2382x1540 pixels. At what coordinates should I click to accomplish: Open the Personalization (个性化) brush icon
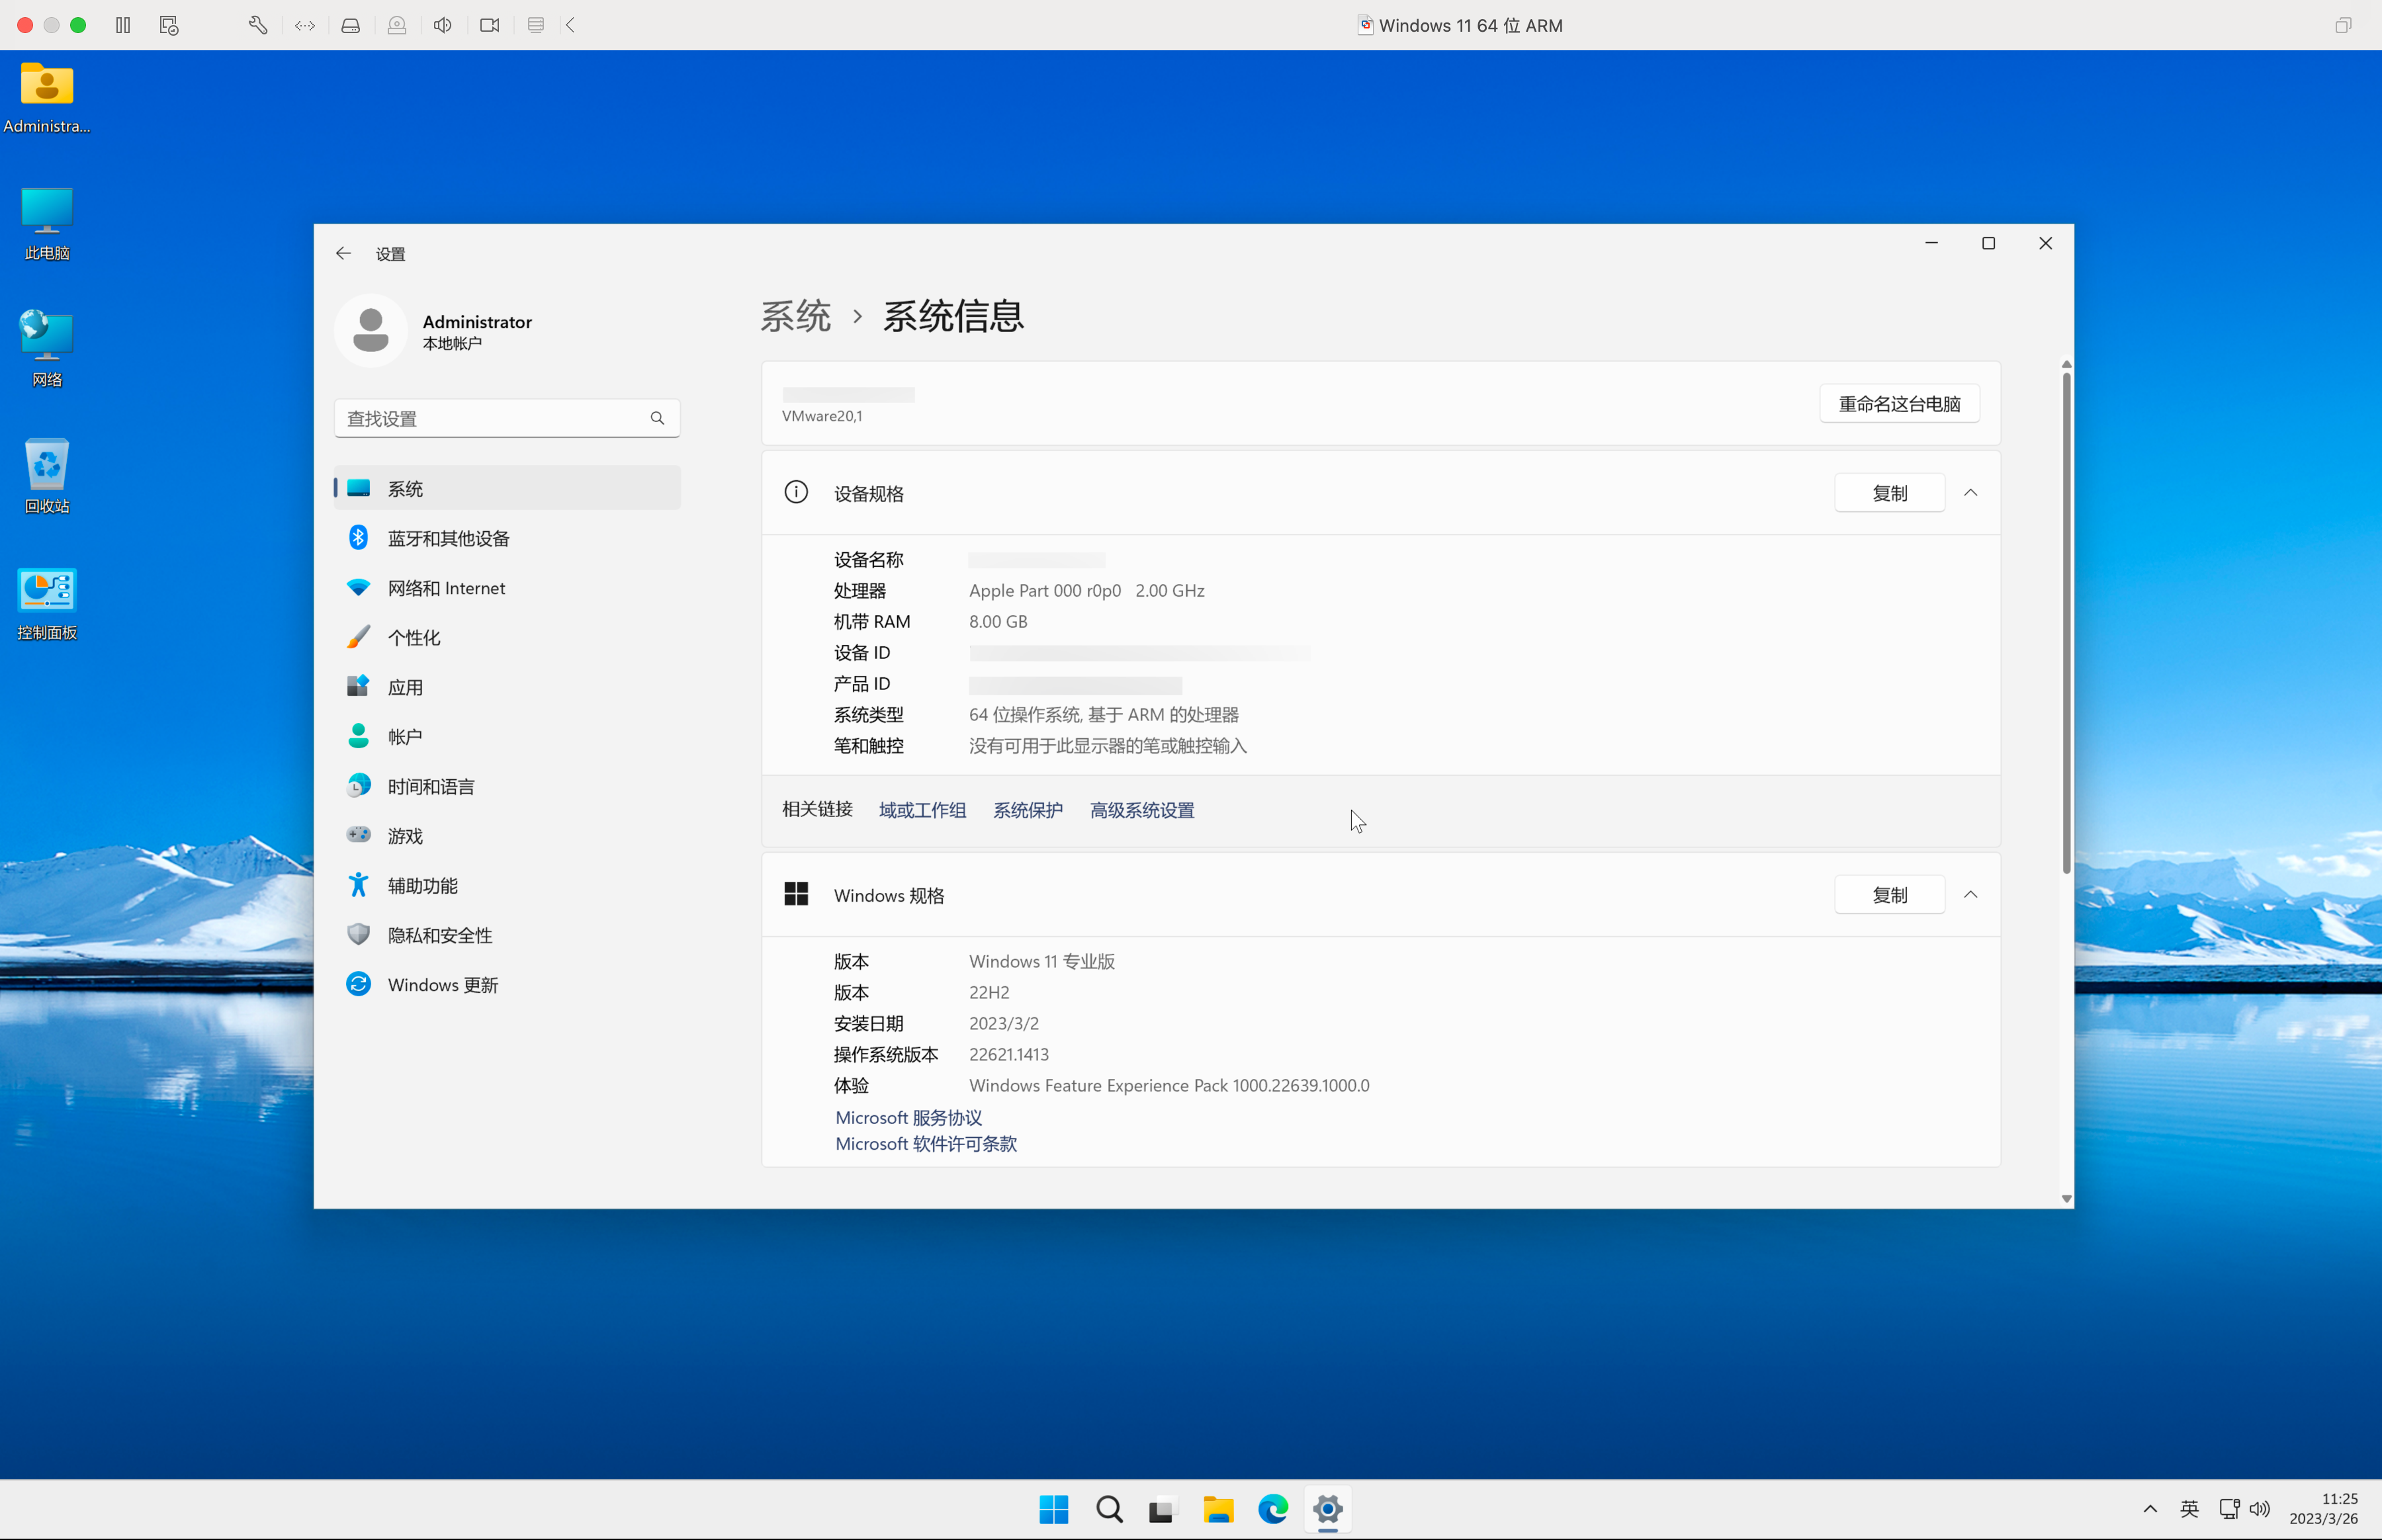(x=358, y=637)
